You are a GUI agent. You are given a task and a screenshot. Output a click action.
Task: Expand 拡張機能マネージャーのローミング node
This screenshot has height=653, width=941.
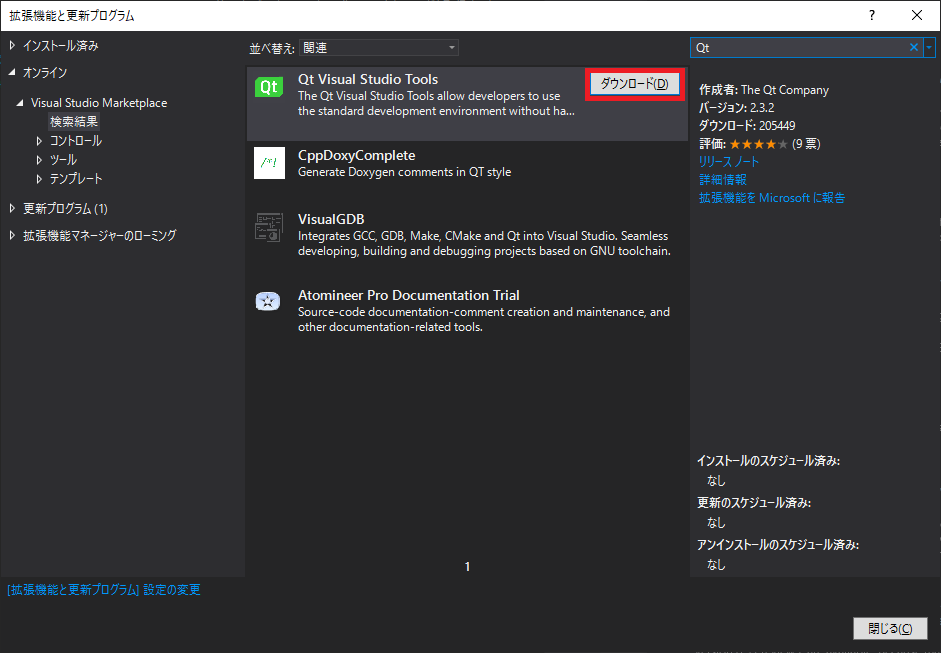(12, 235)
